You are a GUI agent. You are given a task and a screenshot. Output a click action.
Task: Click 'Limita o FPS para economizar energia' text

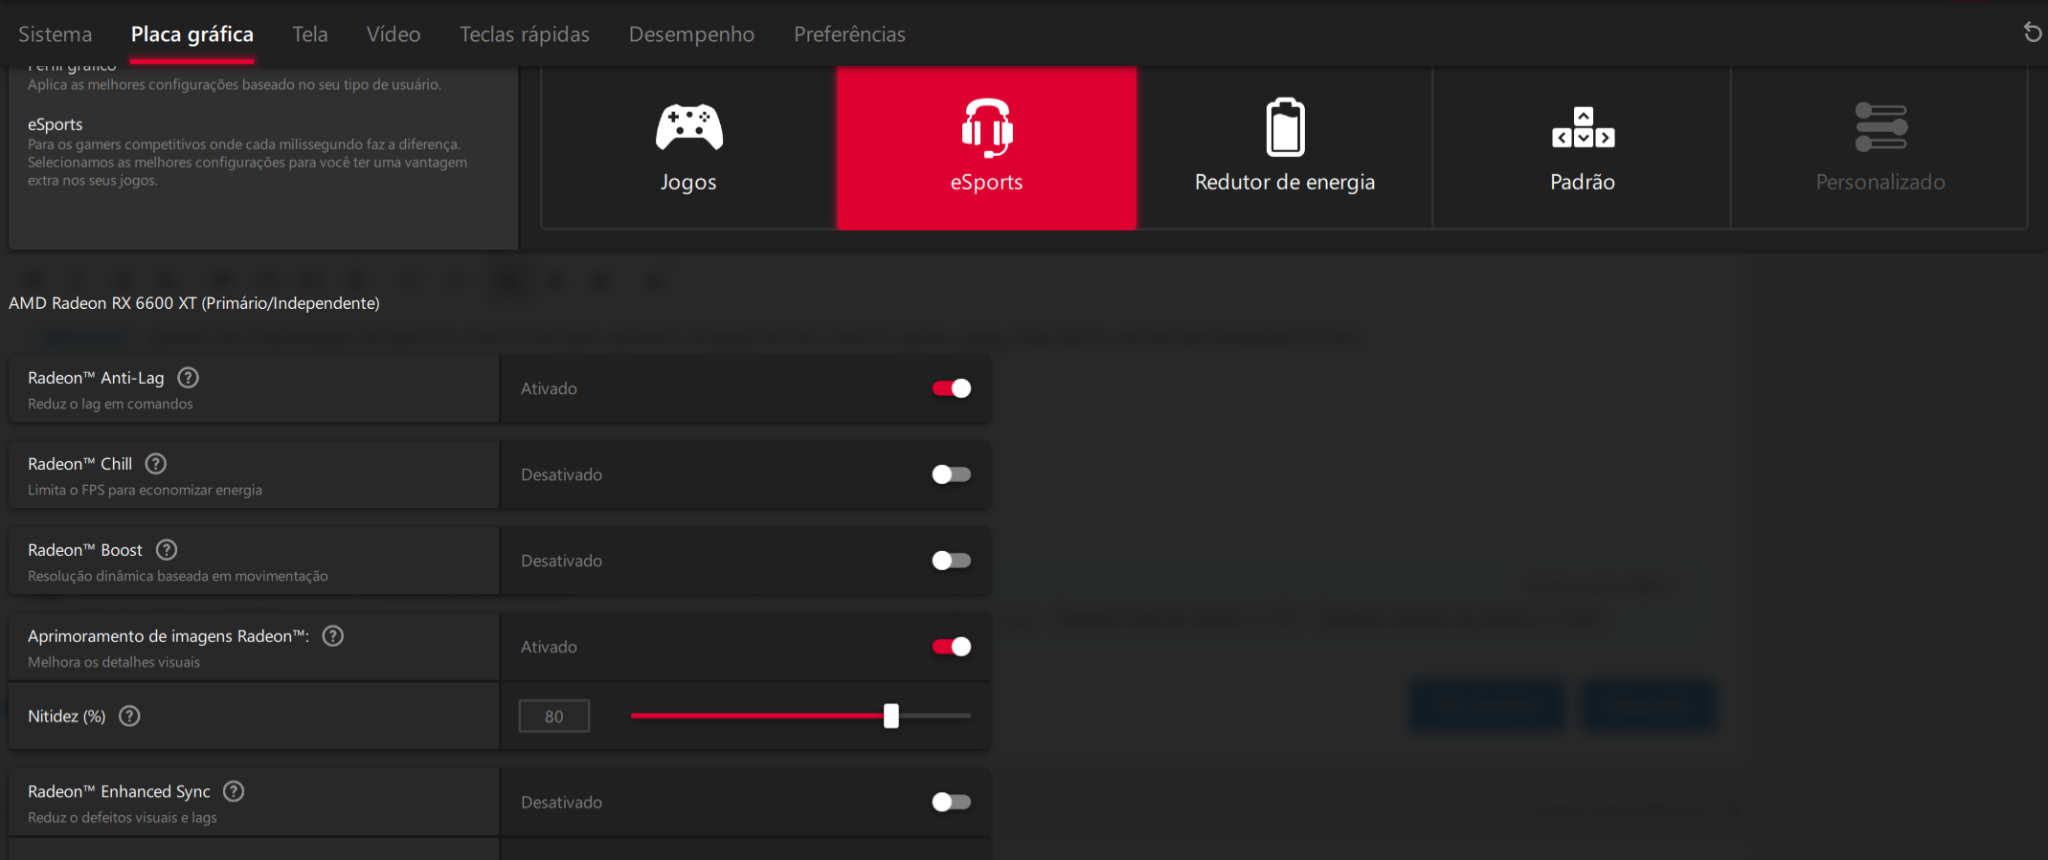click(x=145, y=490)
